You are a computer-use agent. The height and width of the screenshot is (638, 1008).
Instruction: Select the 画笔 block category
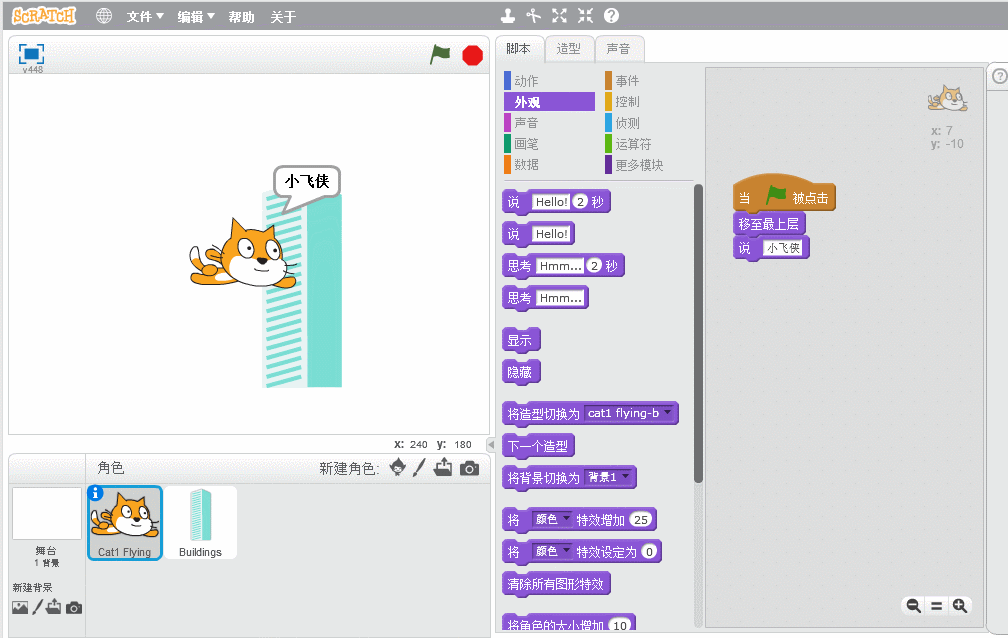coord(549,143)
